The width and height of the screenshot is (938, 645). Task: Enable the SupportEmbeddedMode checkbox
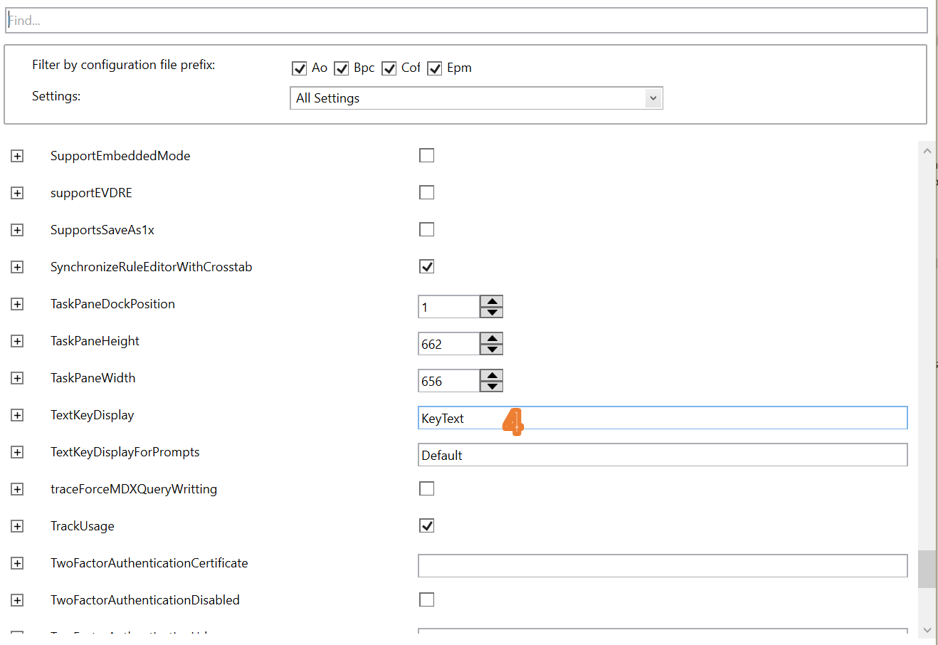click(x=427, y=156)
